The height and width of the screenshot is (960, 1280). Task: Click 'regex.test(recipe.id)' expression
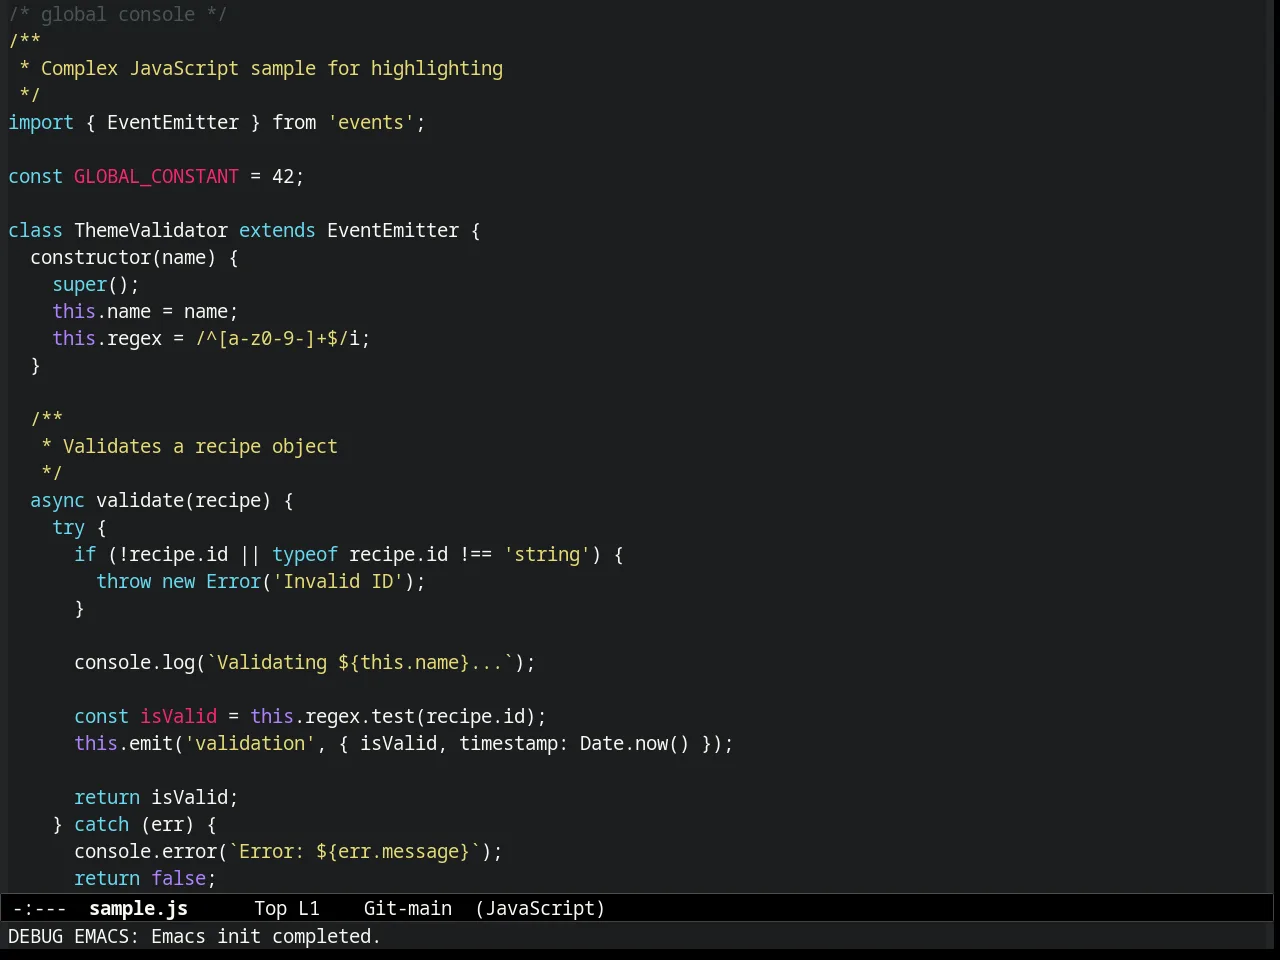pyautogui.click(x=420, y=716)
